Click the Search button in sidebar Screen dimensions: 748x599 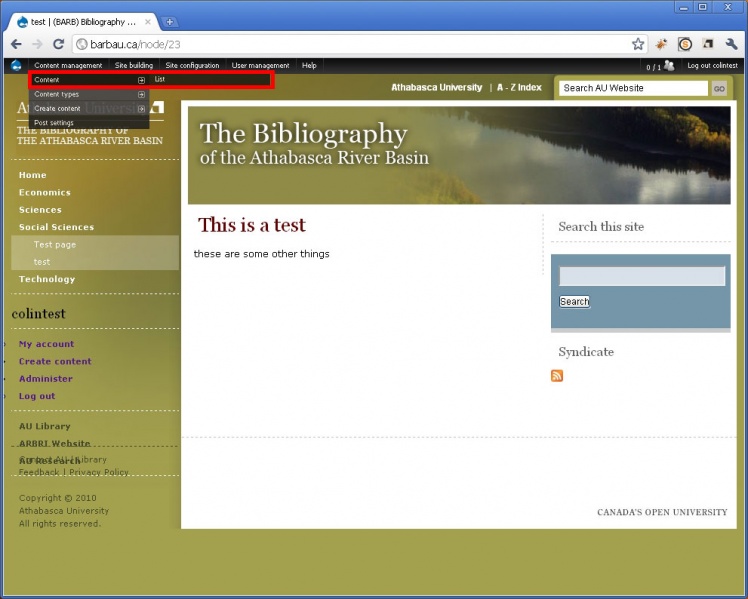click(x=574, y=301)
